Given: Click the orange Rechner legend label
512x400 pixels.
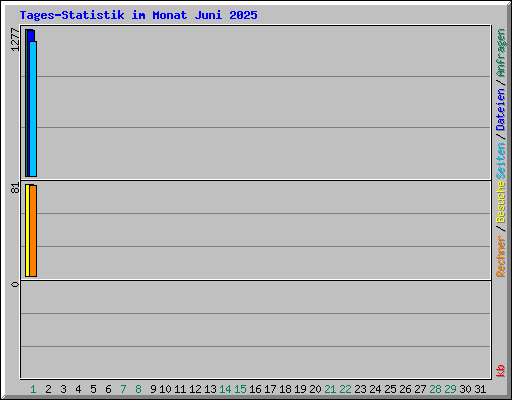Looking at the screenshot, I should click(x=500, y=256).
